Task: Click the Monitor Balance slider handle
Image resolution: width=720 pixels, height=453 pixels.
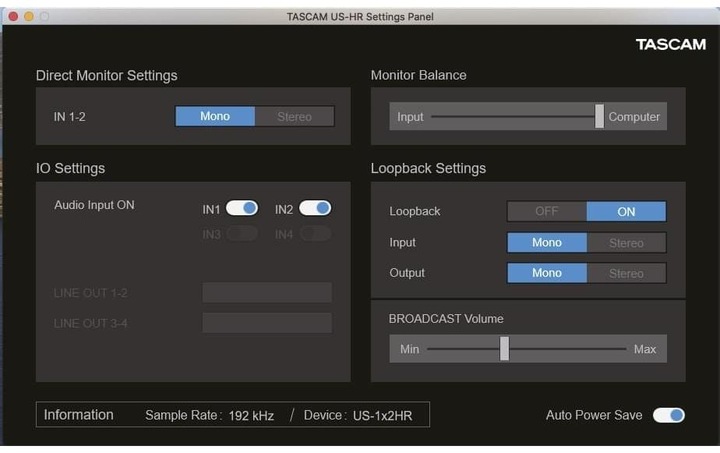Action: [x=599, y=116]
